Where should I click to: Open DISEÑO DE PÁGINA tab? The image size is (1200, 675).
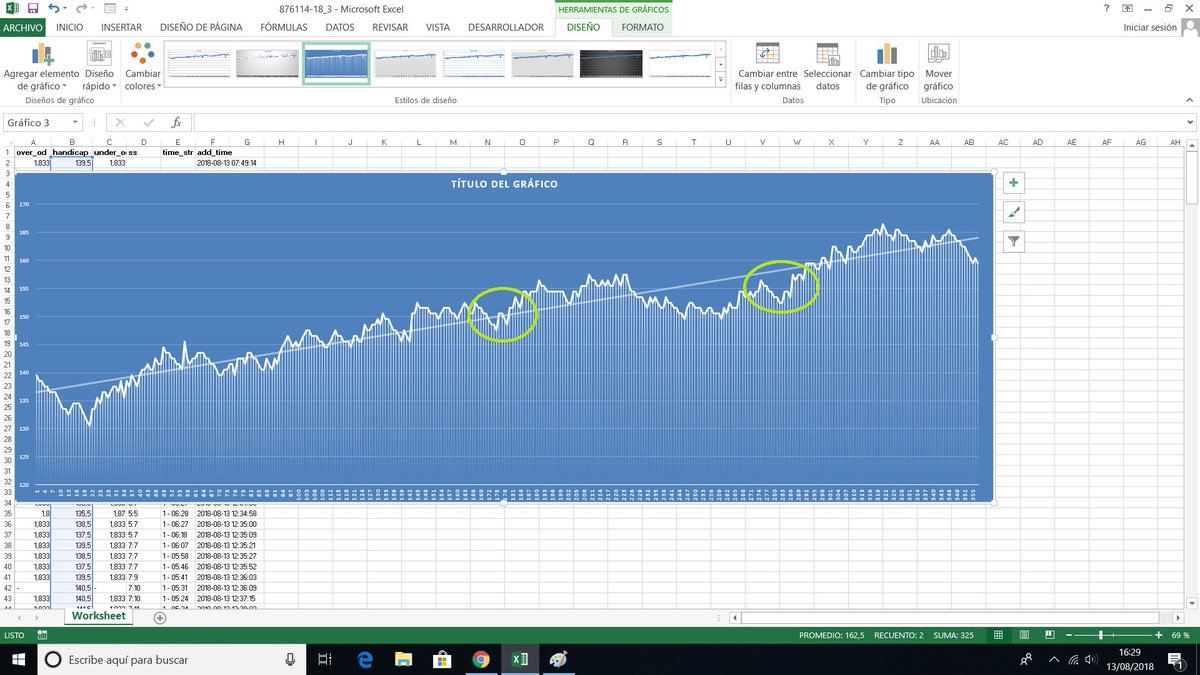pyautogui.click(x=203, y=27)
